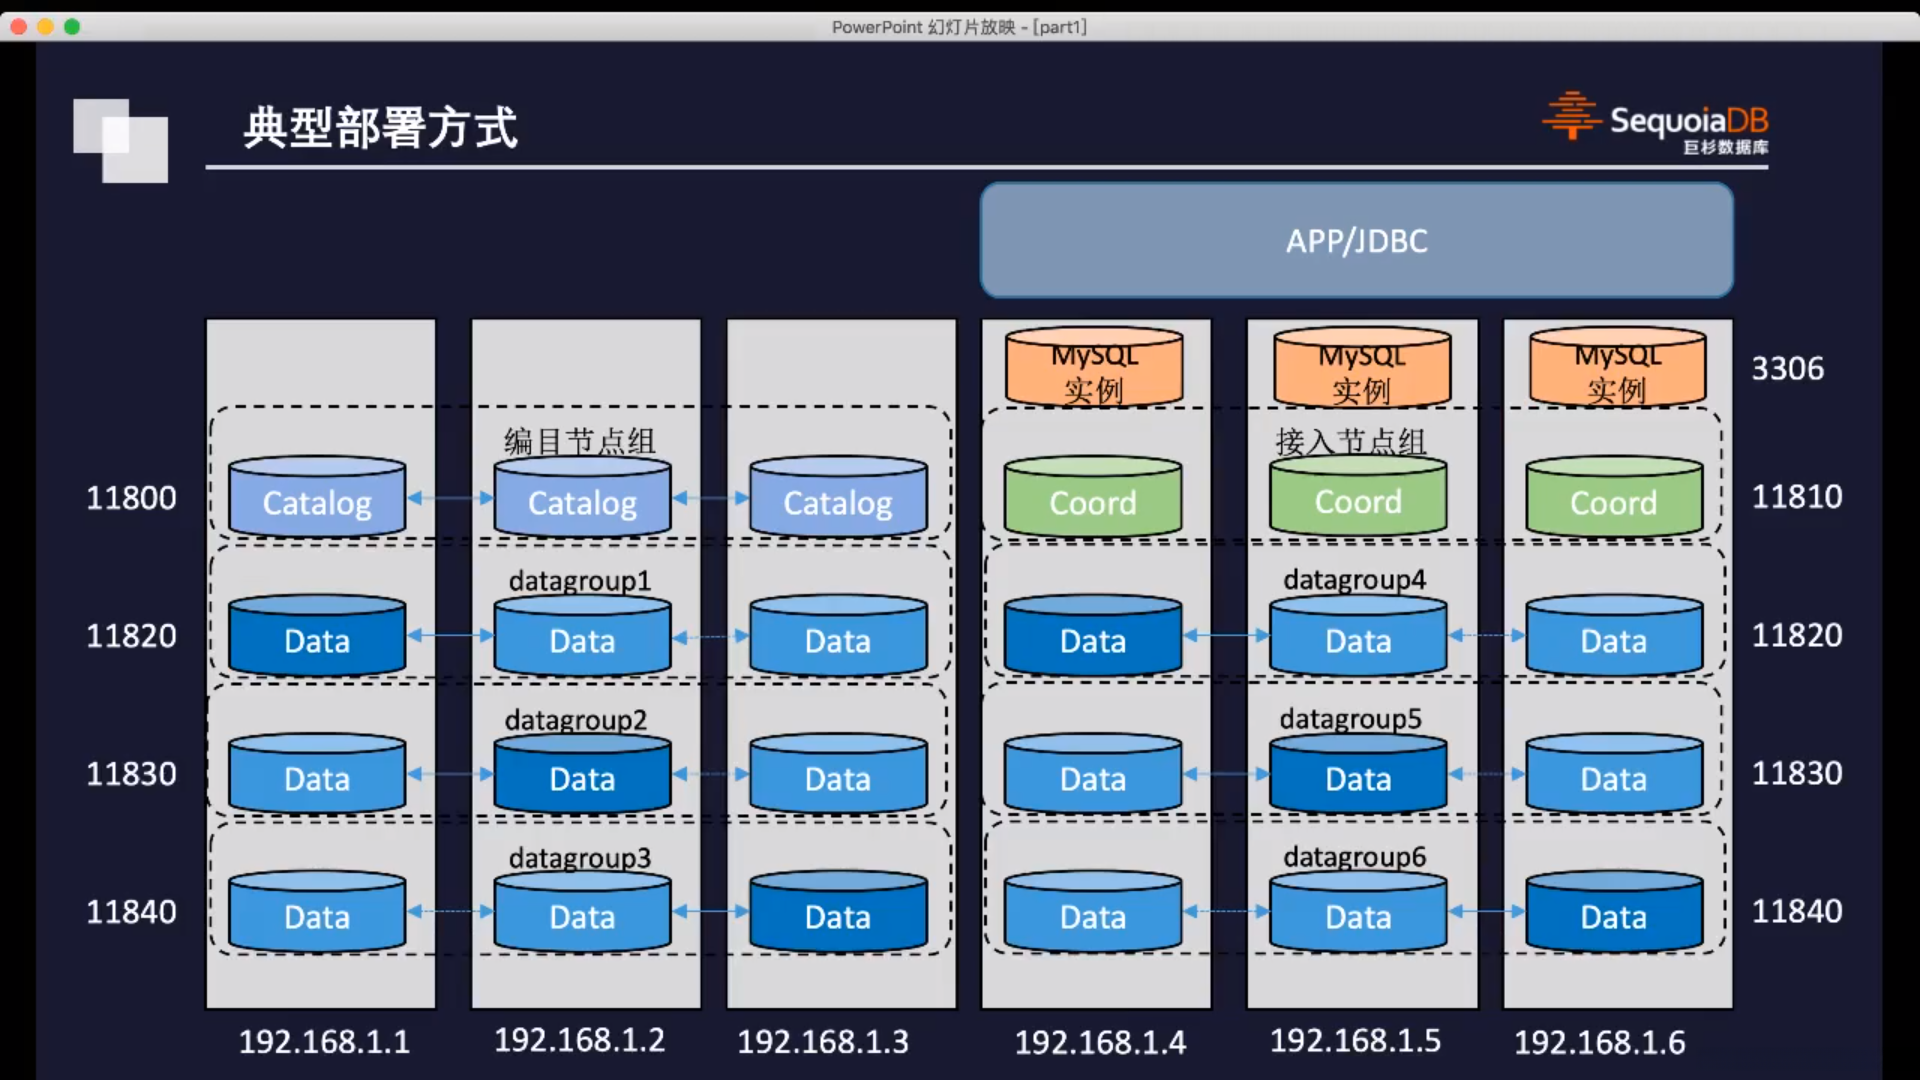Click the APP/JDBC box
Screen dimensions: 1920x1080
[x=1356, y=240]
